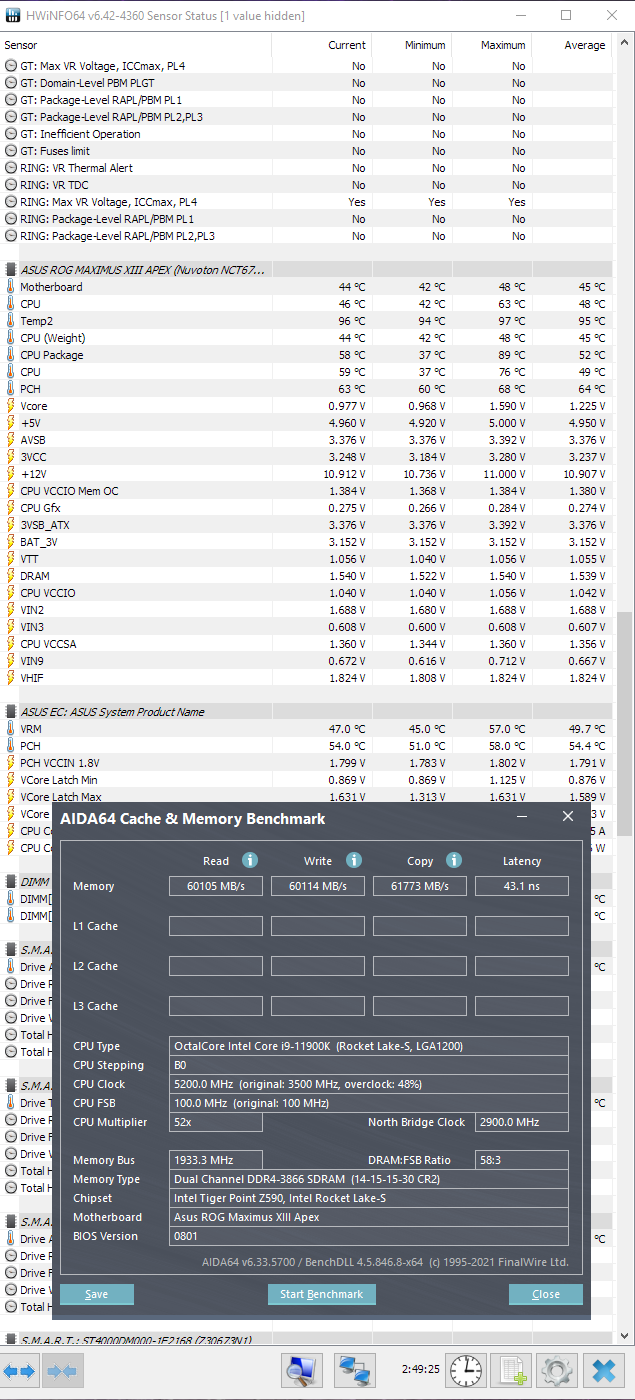Click BIOS Version field 0801

coord(369,1236)
